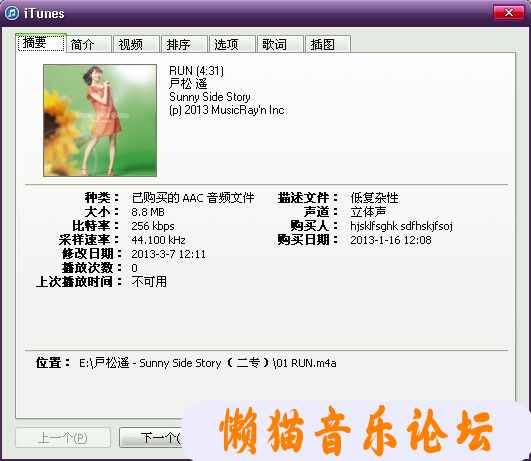Click the iTunes title bar text
Image resolution: width=531 pixels, height=461 pixels.
[44, 14]
